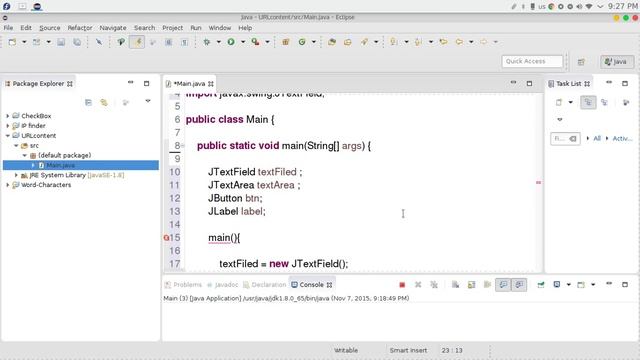Click Remove All Terminated Launches icon

434,285
